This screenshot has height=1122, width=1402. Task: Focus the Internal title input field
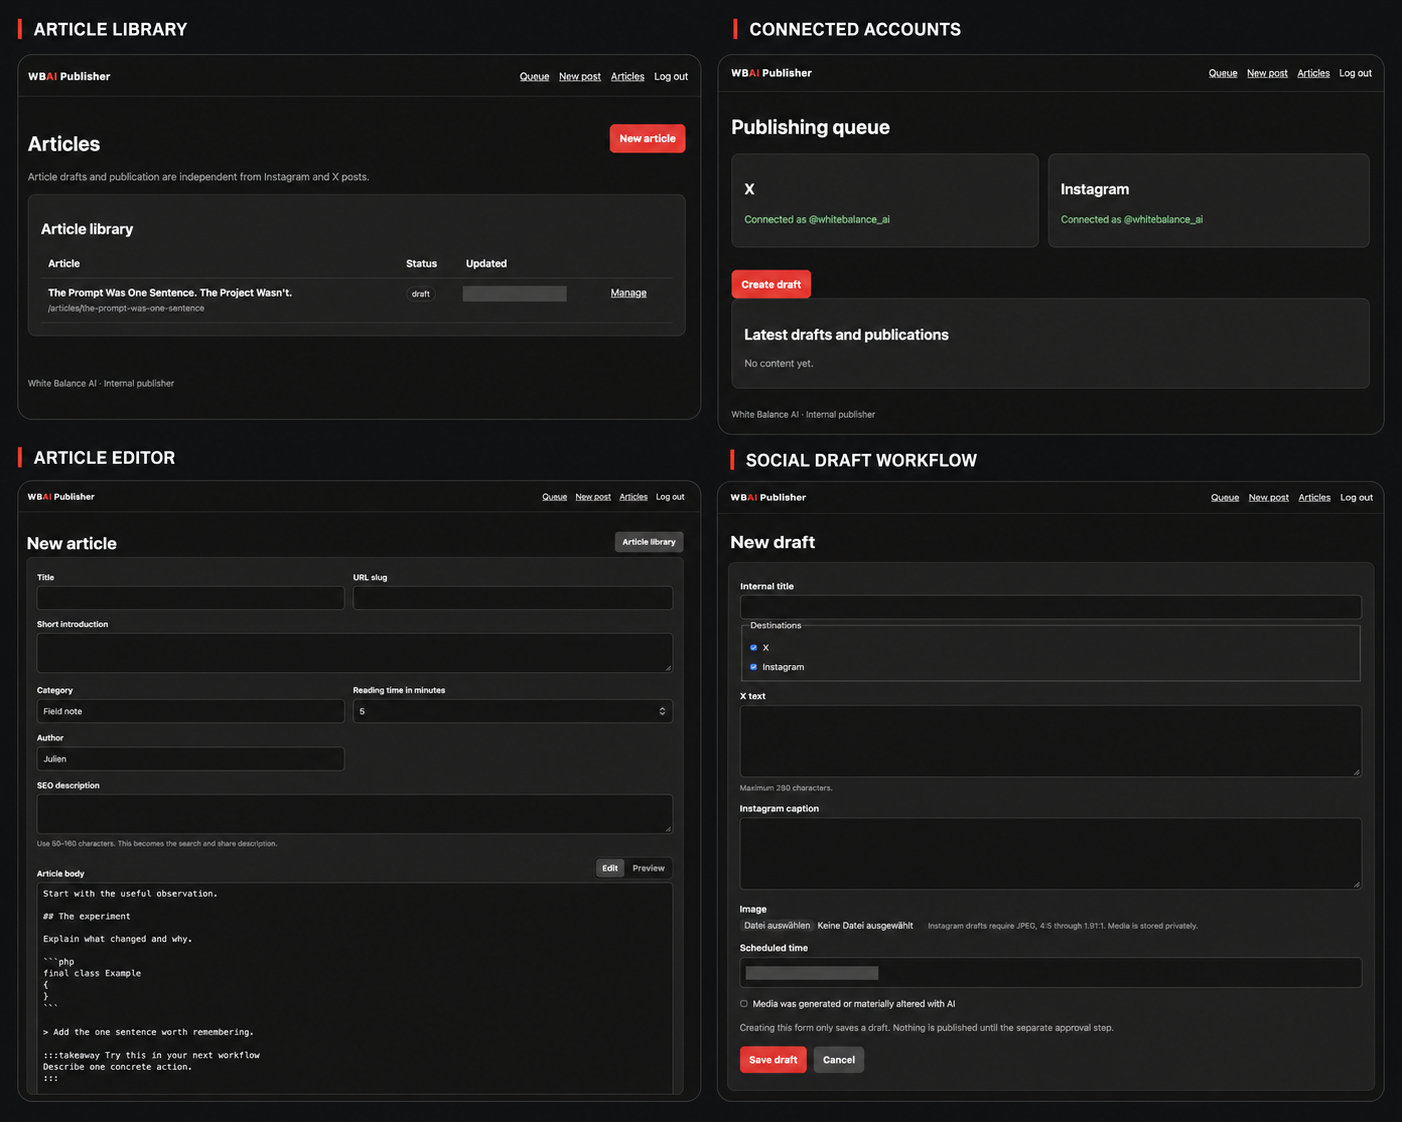point(1051,607)
